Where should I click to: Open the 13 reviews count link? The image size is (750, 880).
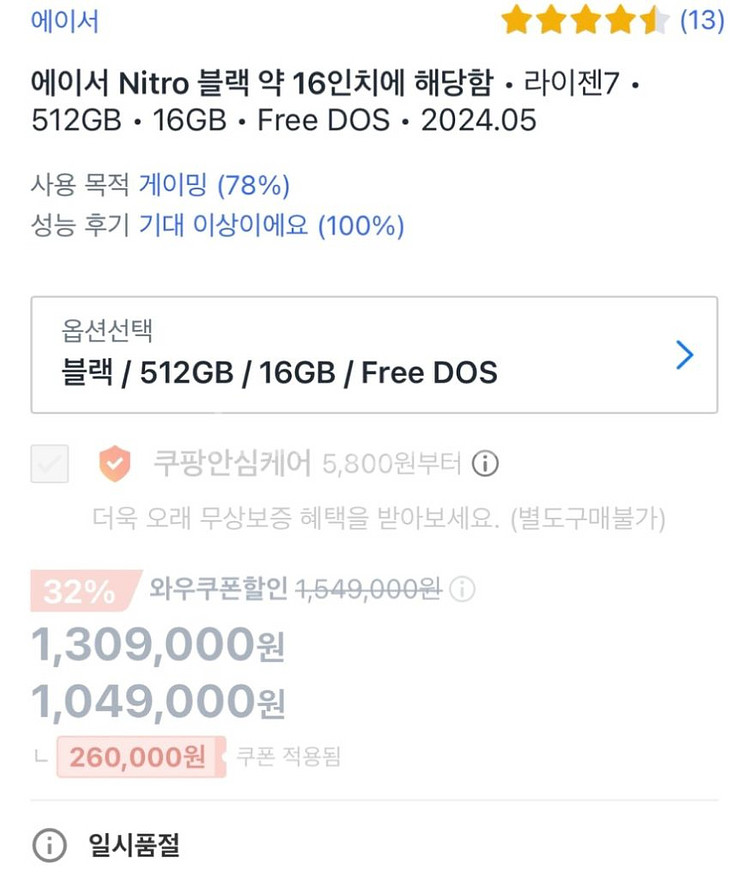tap(701, 20)
